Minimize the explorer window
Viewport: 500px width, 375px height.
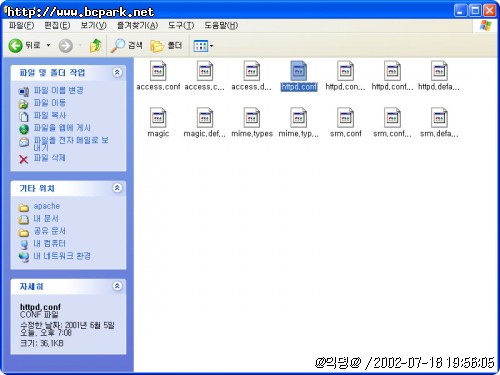[x=460, y=11]
